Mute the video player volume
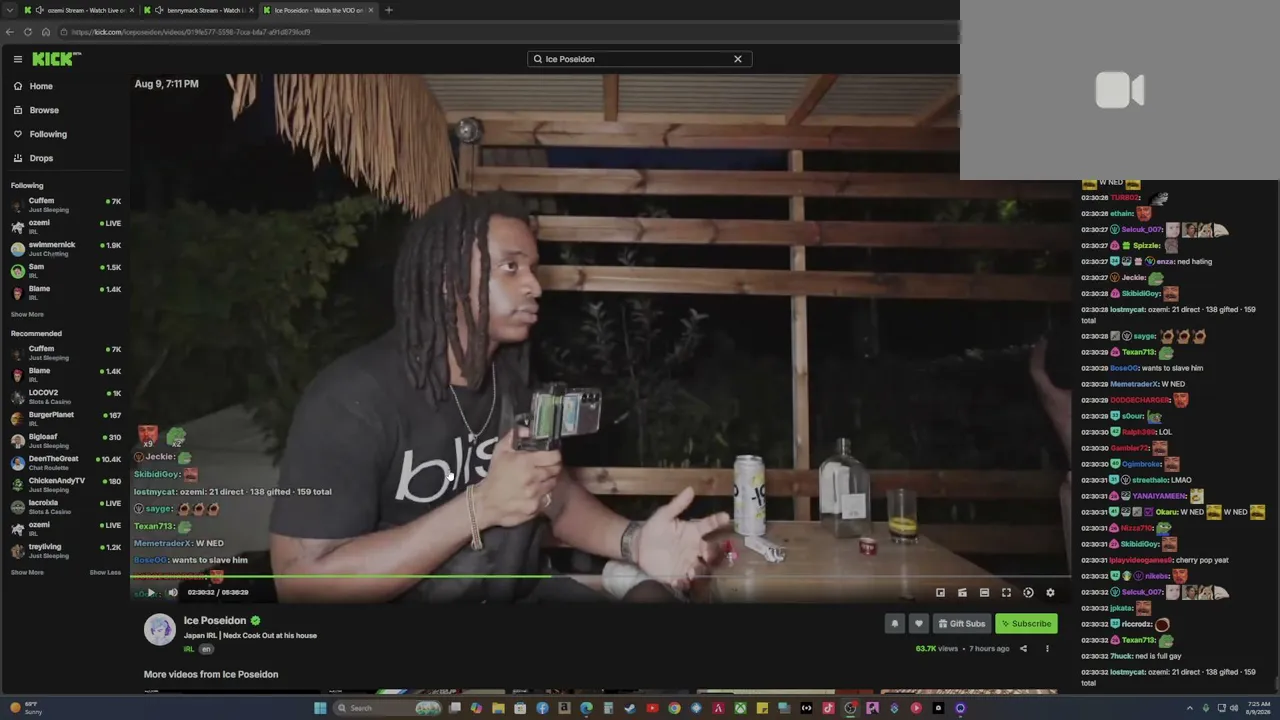This screenshot has height=720, width=1280. point(172,593)
